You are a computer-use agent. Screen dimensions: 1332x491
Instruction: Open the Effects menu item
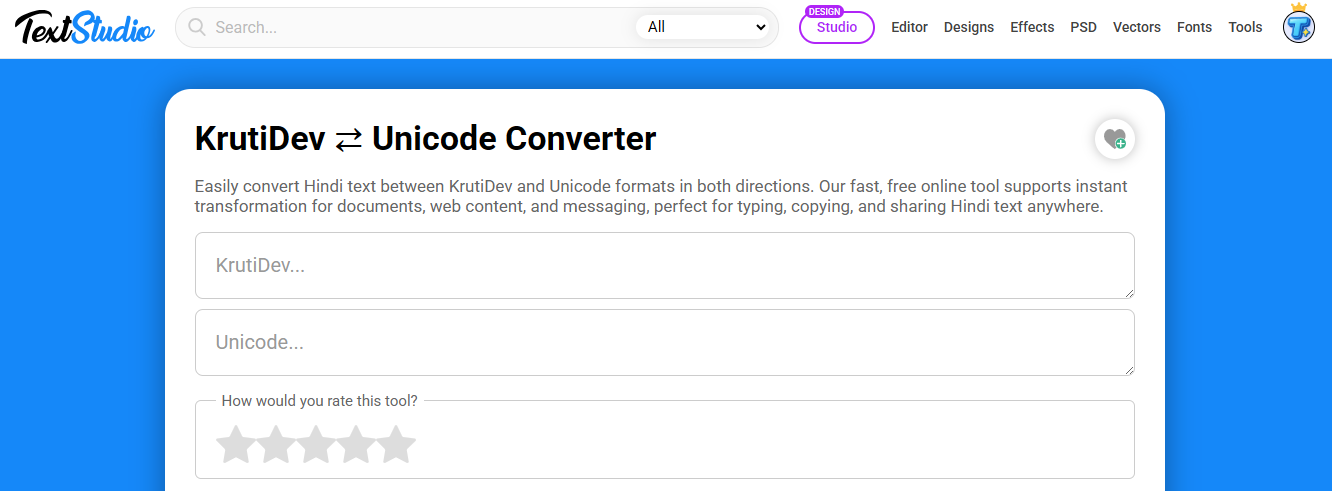pyautogui.click(x=1032, y=27)
